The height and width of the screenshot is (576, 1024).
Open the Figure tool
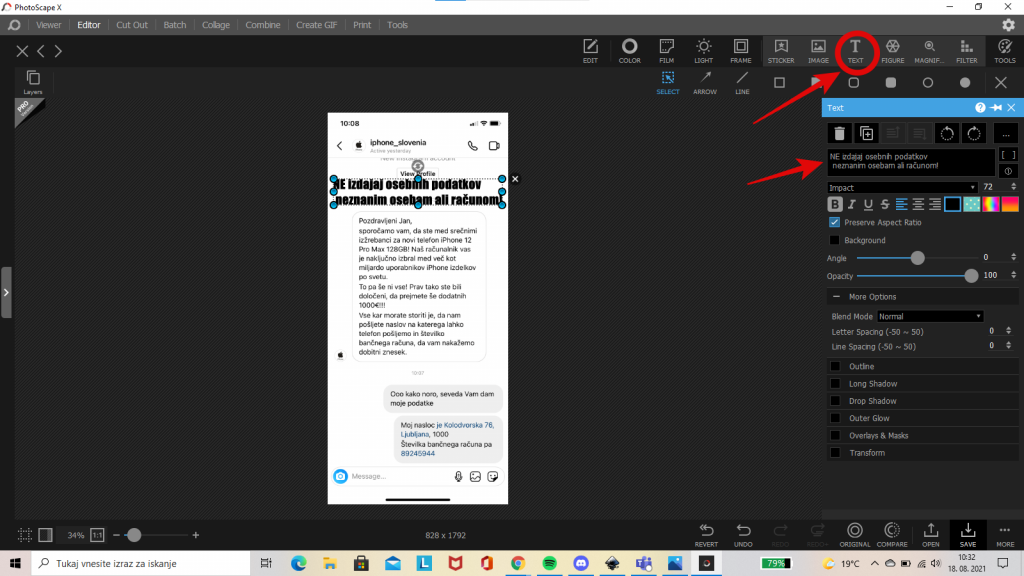point(892,51)
